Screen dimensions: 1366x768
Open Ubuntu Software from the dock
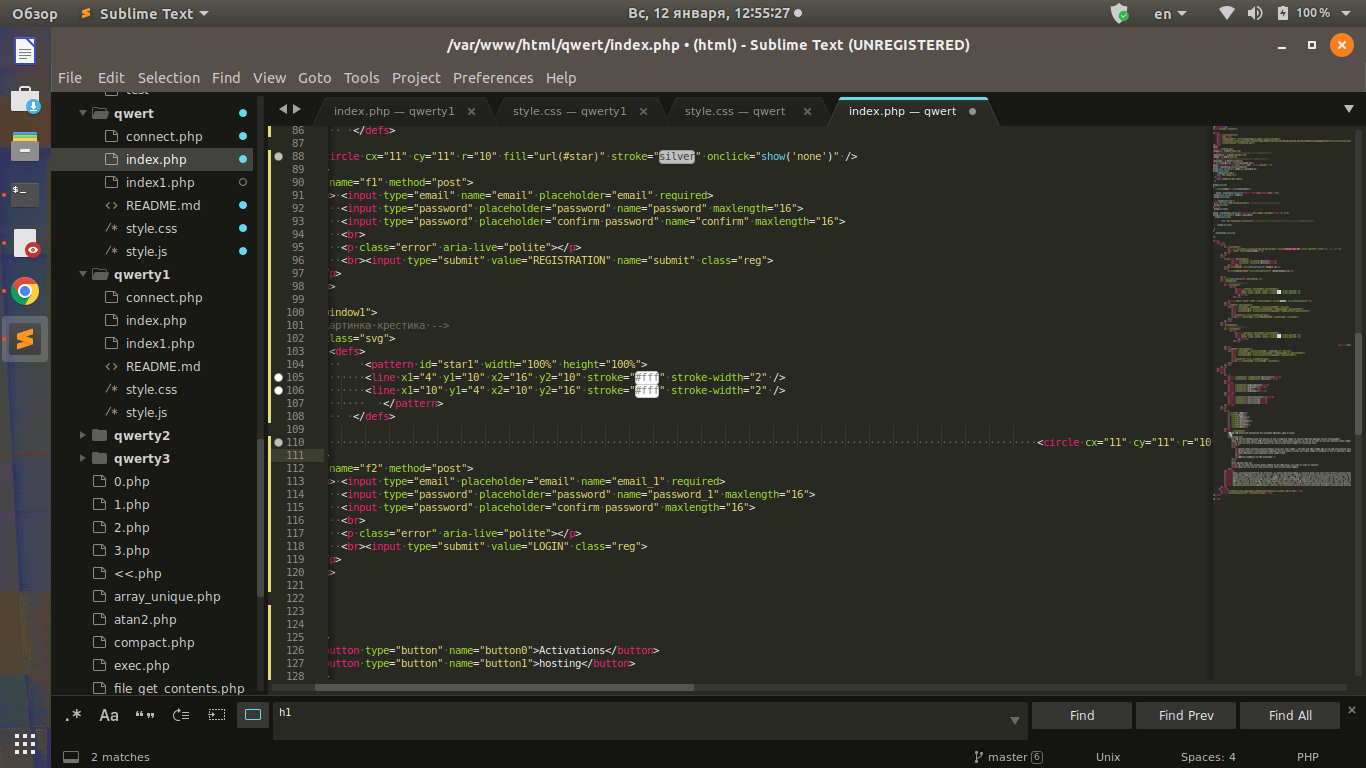pyautogui.click(x=25, y=99)
